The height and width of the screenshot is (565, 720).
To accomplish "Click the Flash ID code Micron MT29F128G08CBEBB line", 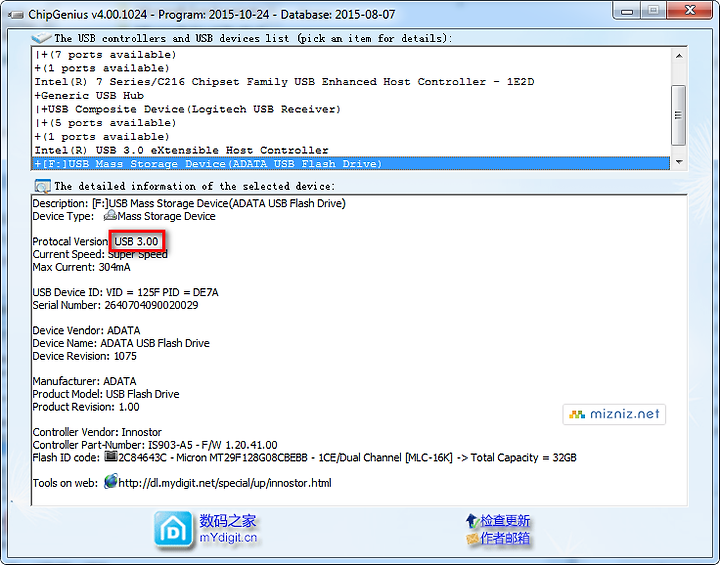I will point(304,458).
